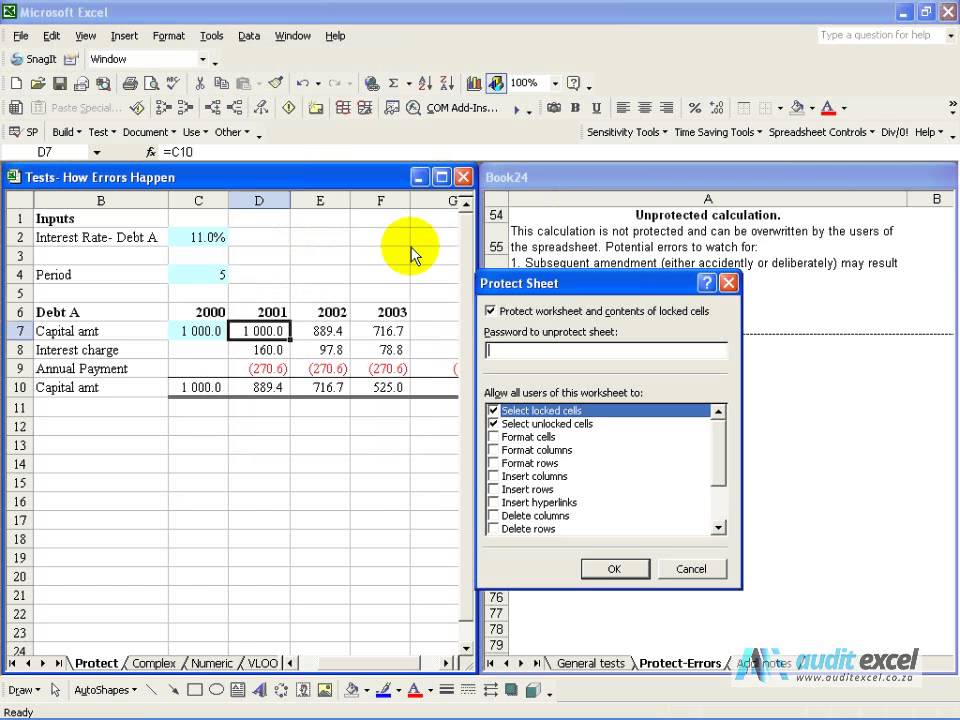Image resolution: width=960 pixels, height=720 pixels.
Task: Sort descending Z to A
Action: tap(448, 83)
